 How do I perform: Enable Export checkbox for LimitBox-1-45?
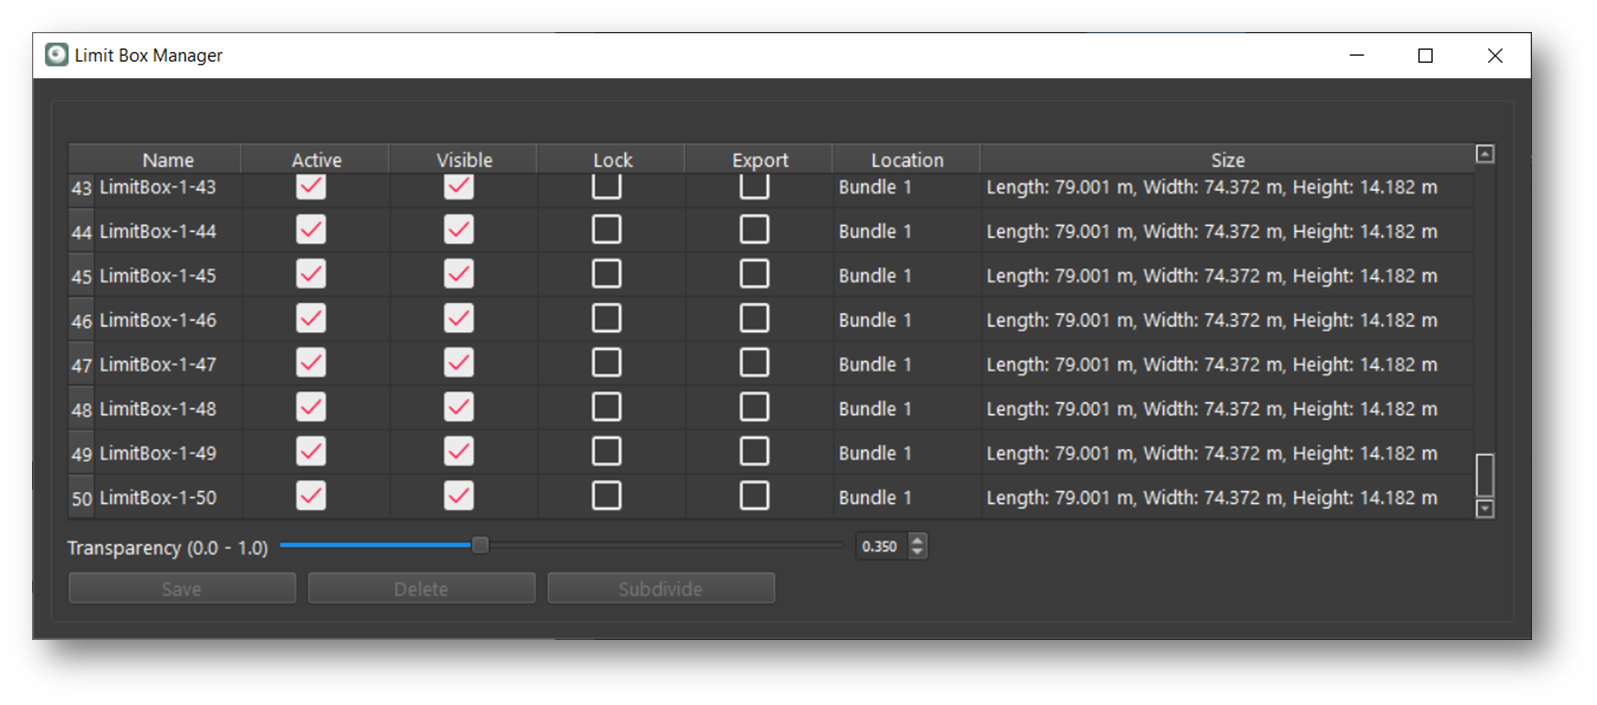(754, 274)
